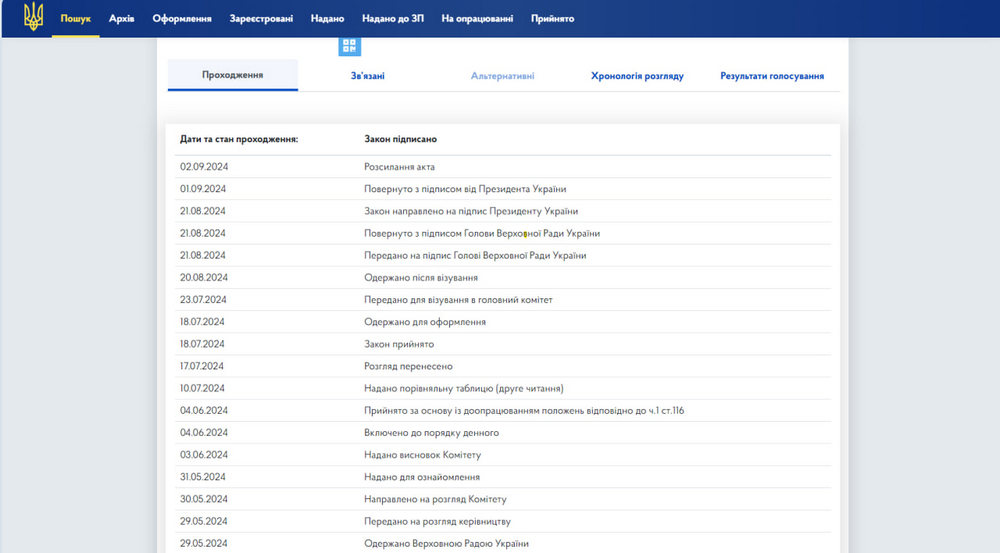Open Оформлення in the top navigation
This screenshot has width=1000, height=553.
click(x=181, y=19)
